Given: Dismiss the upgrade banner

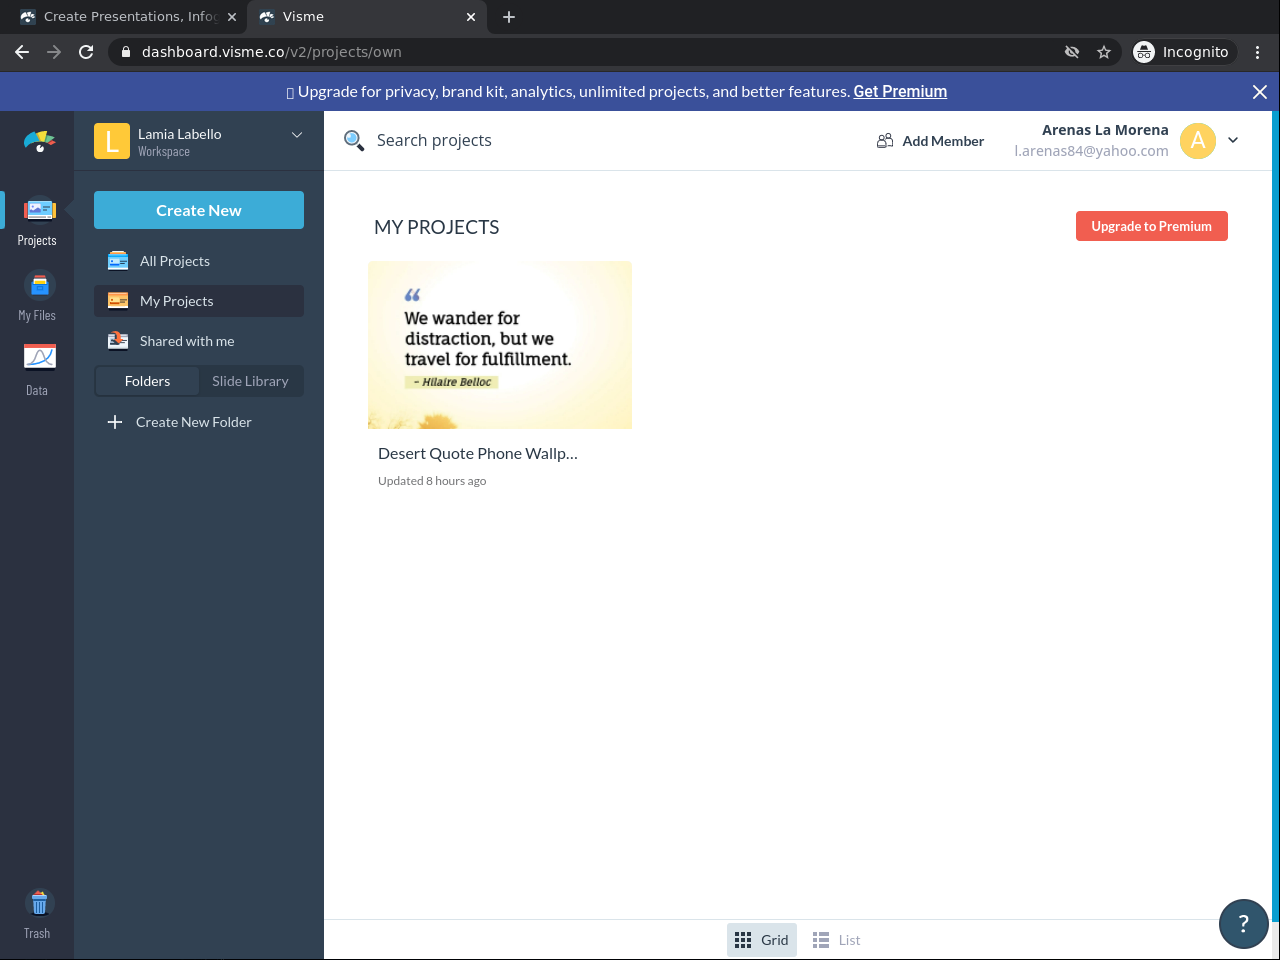Looking at the screenshot, I should tap(1260, 92).
